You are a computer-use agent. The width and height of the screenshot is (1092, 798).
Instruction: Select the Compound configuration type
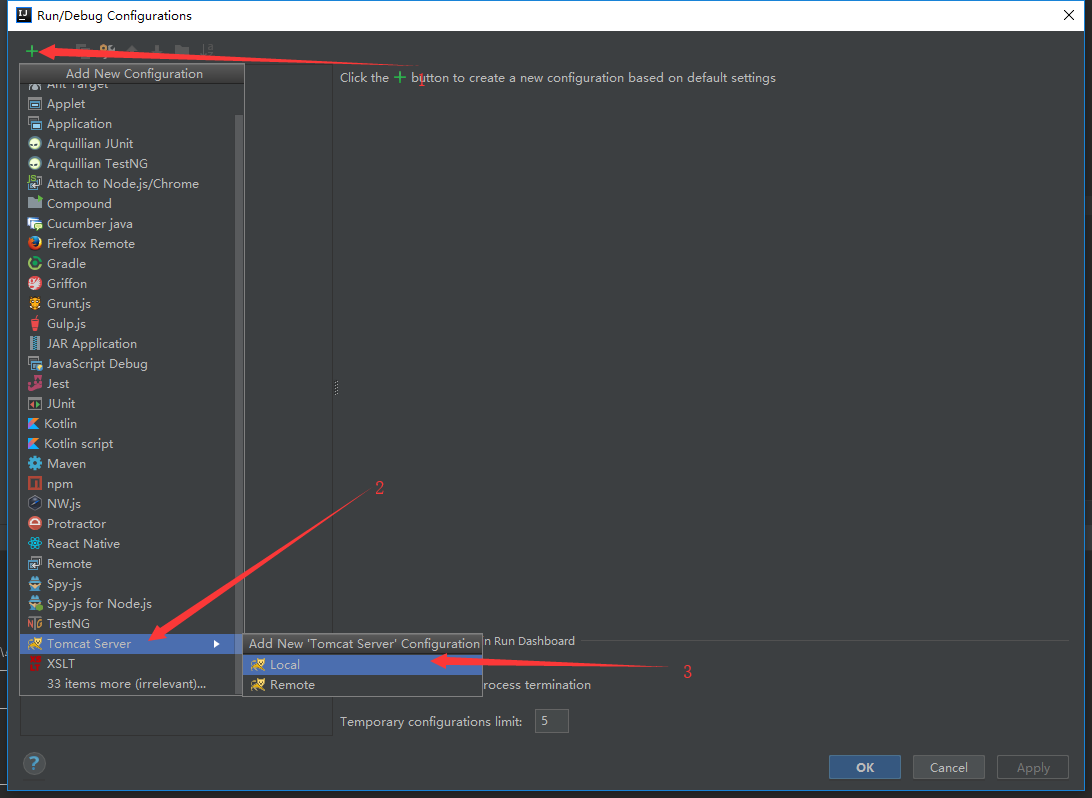click(132, 204)
